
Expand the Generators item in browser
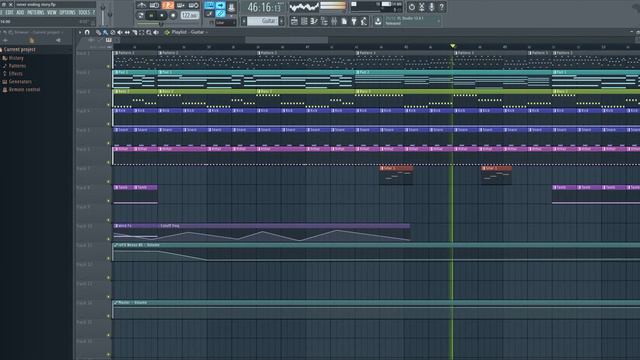point(20,82)
